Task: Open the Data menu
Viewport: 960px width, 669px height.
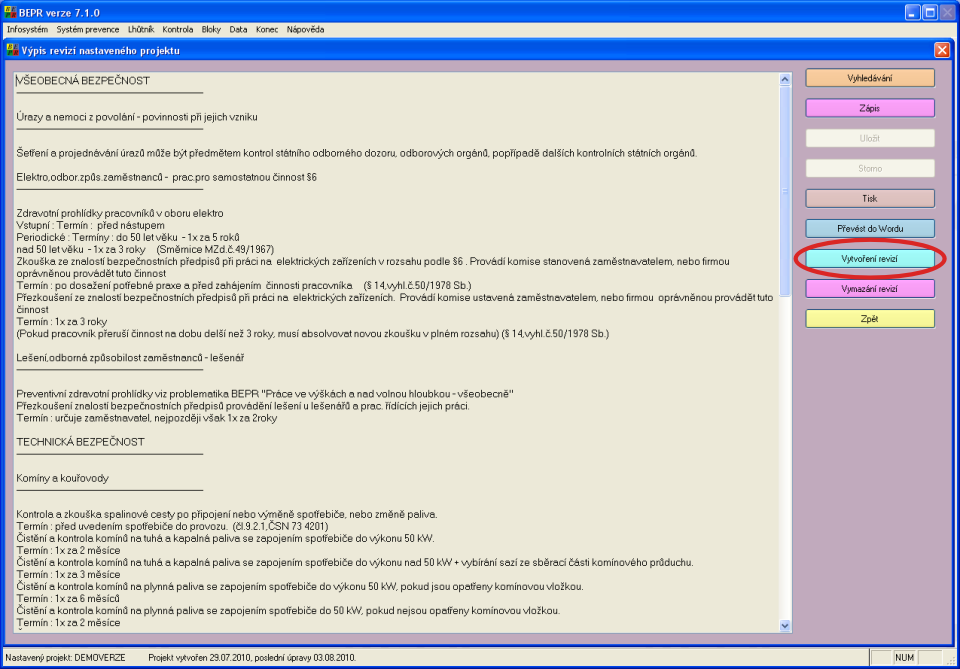Action: tap(238, 29)
